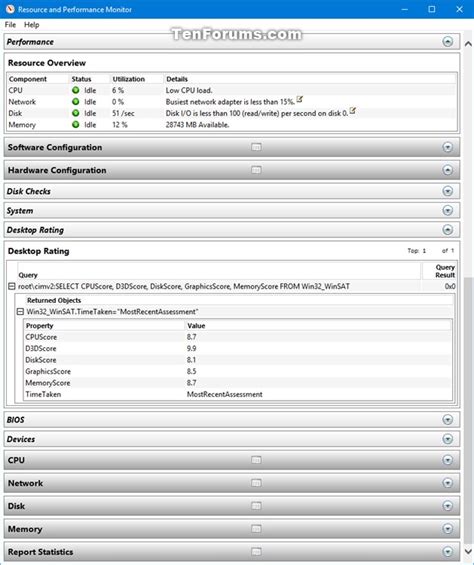Viewport: 474px width, 565px height.
Task: Click the Hardware Configuration table-of-contents icon
Action: 256,170
